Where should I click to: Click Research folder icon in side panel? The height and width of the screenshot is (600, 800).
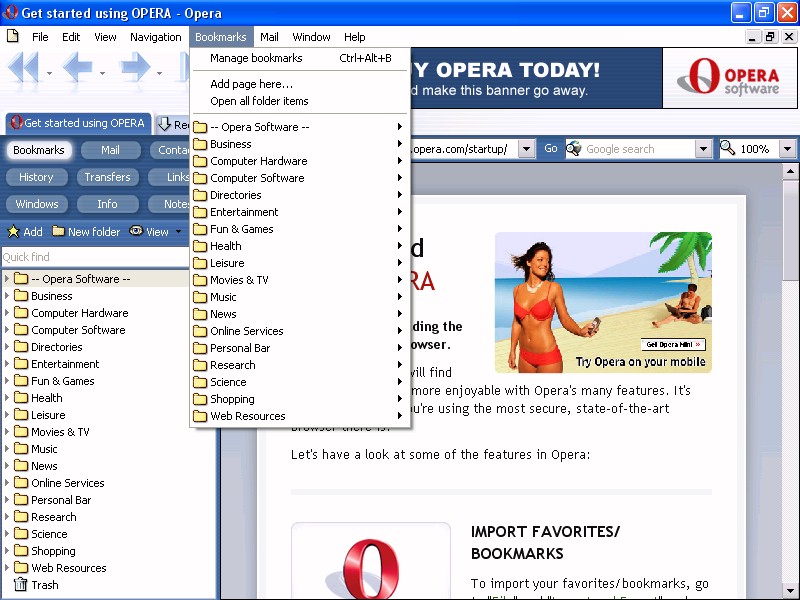click(x=21, y=516)
